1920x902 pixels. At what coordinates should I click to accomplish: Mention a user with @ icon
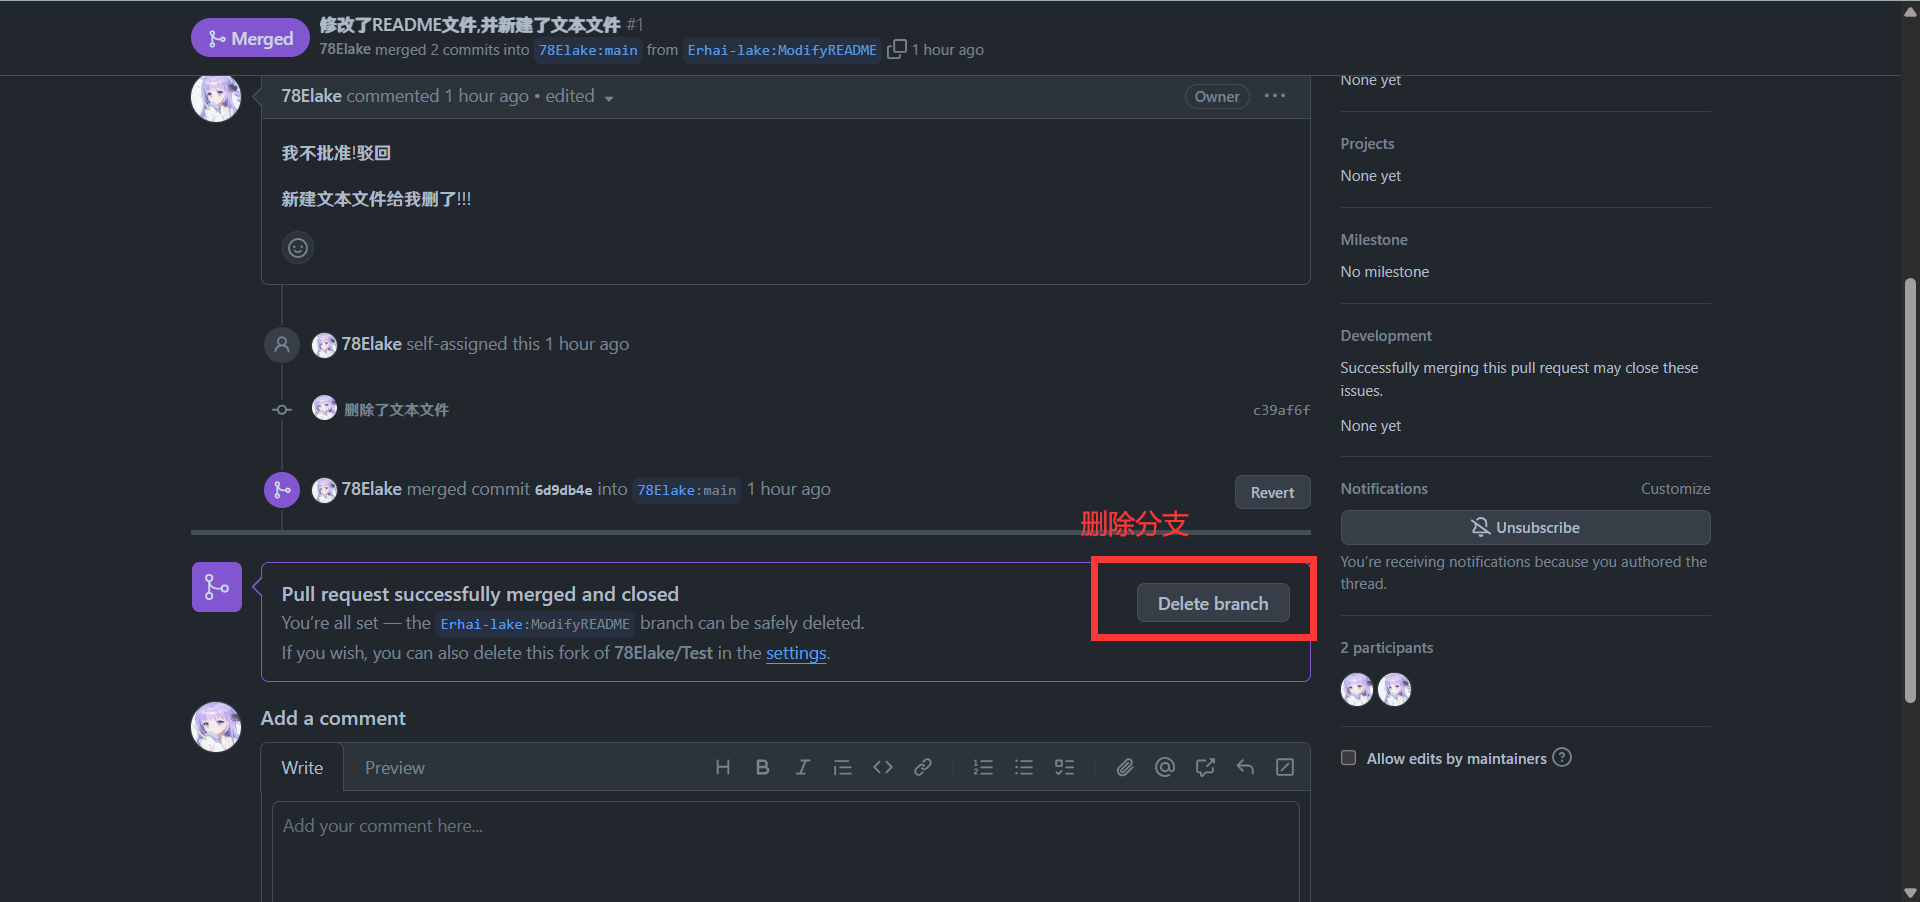click(1165, 767)
